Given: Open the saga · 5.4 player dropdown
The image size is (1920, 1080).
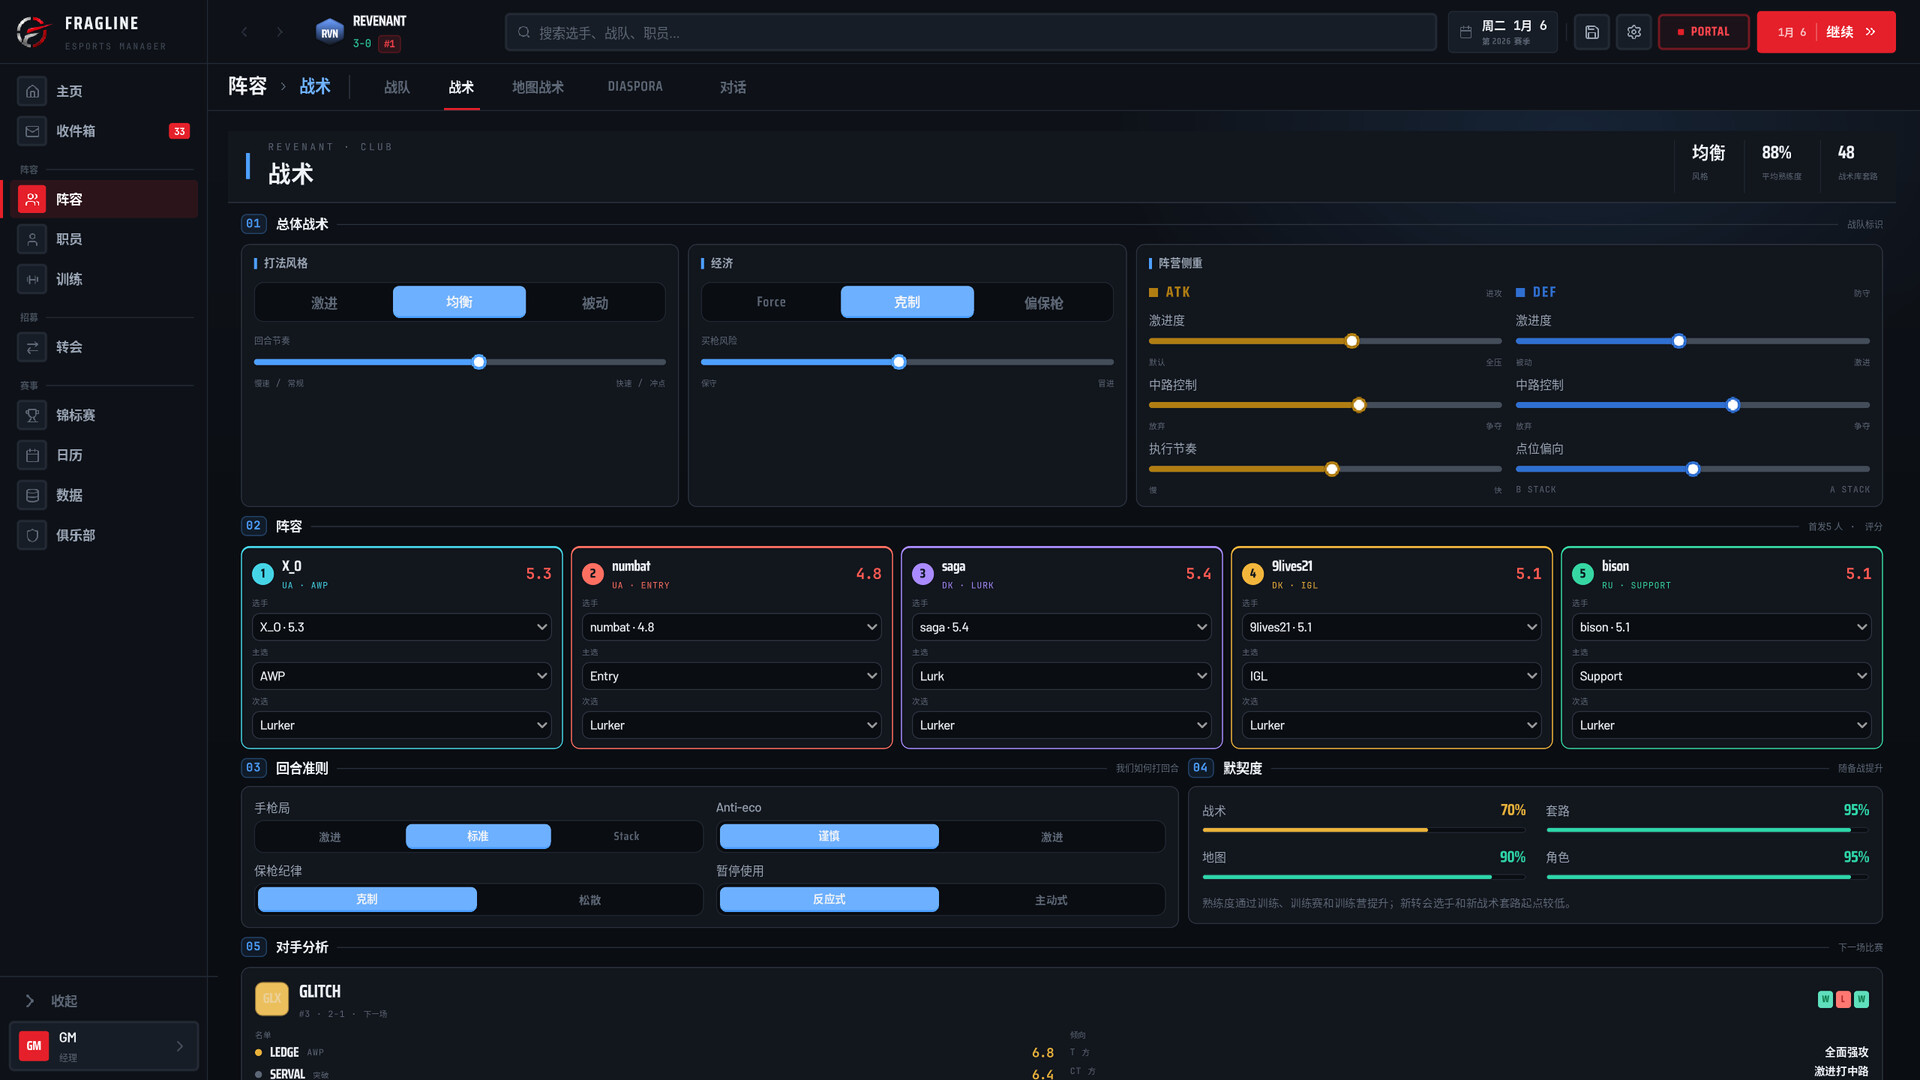Looking at the screenshot, I should (x=1062, y=627).
